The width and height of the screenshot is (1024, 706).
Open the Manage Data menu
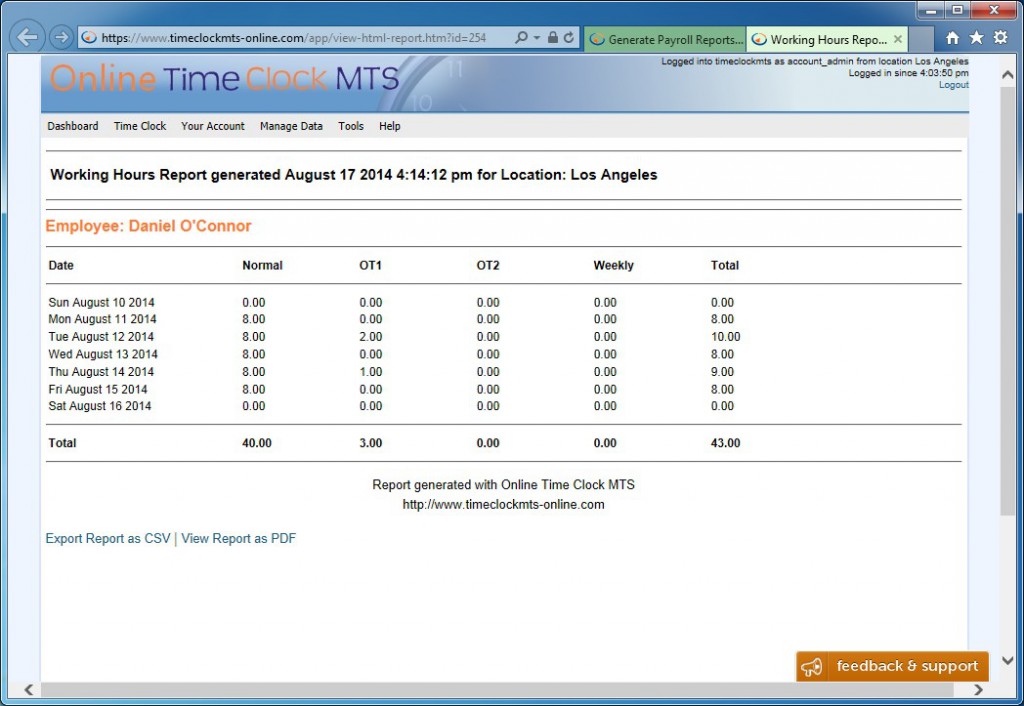[291, 126]
